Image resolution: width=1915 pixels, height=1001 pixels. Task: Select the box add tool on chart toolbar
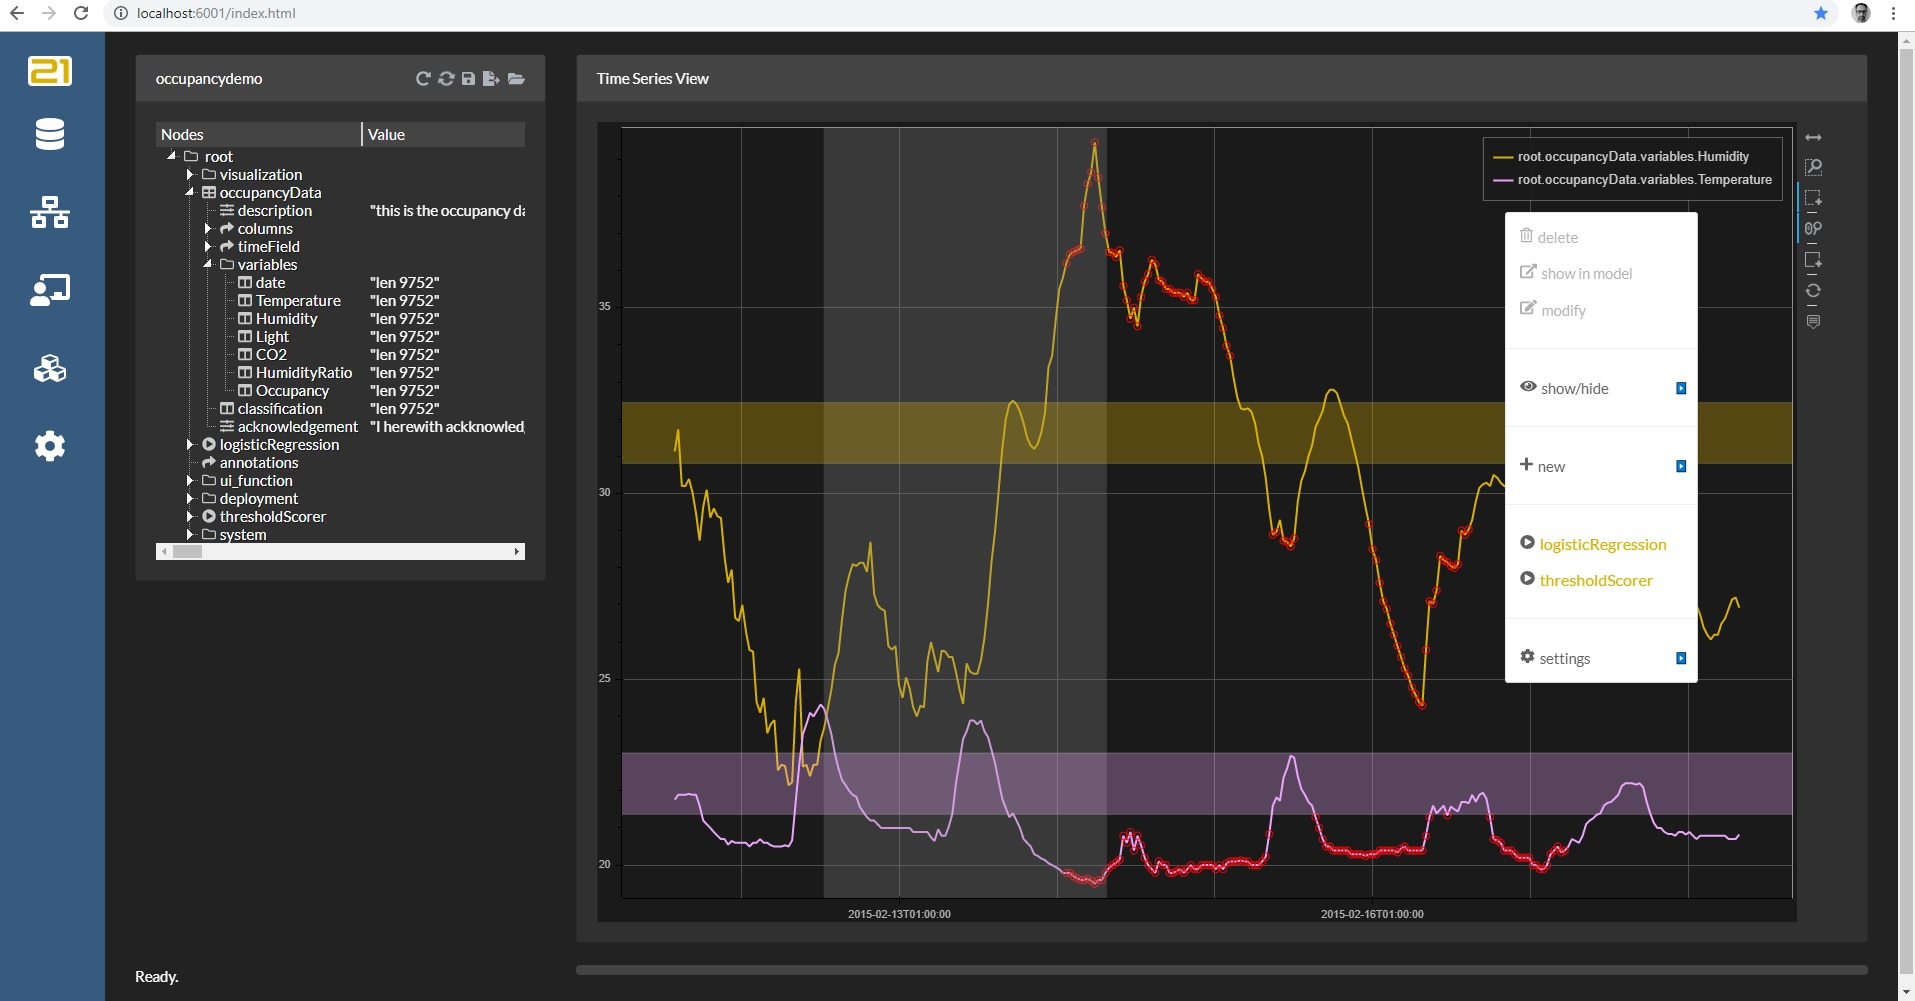coord(1813,260)
